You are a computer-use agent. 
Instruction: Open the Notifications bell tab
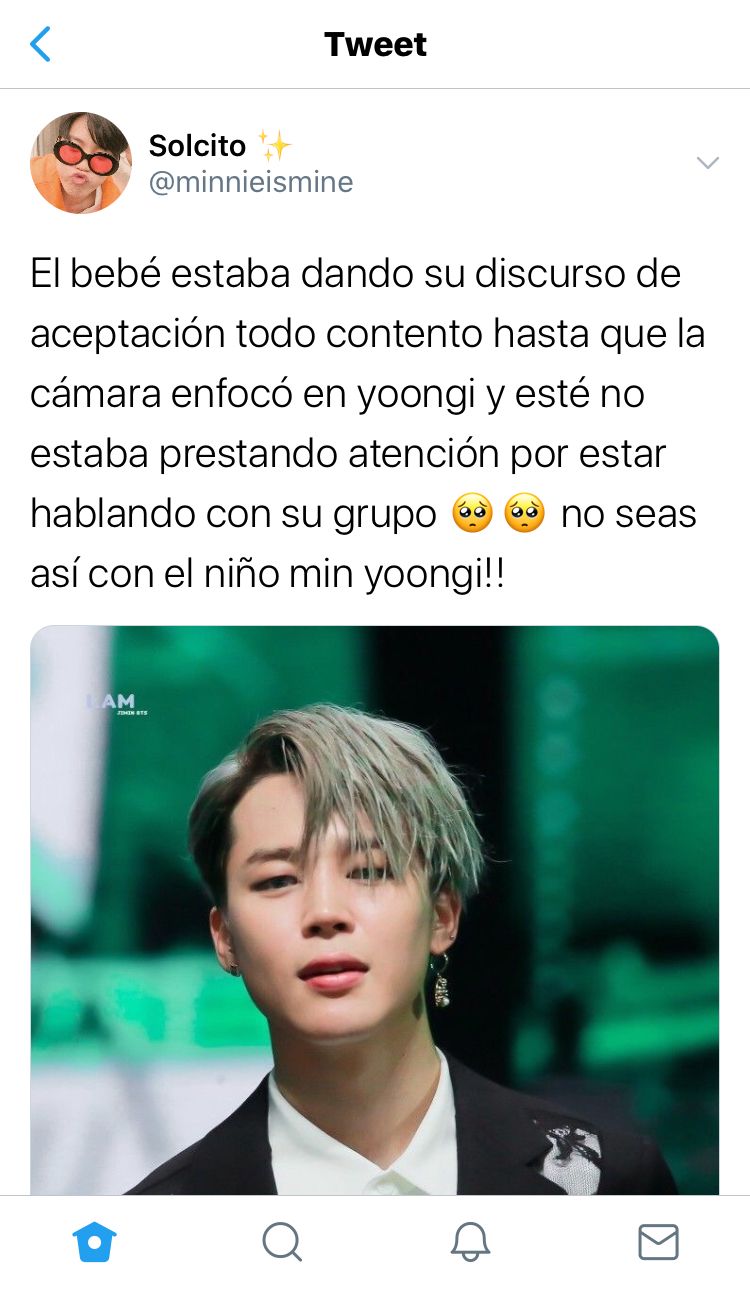pyautogui.click(x=470, y=1242)
